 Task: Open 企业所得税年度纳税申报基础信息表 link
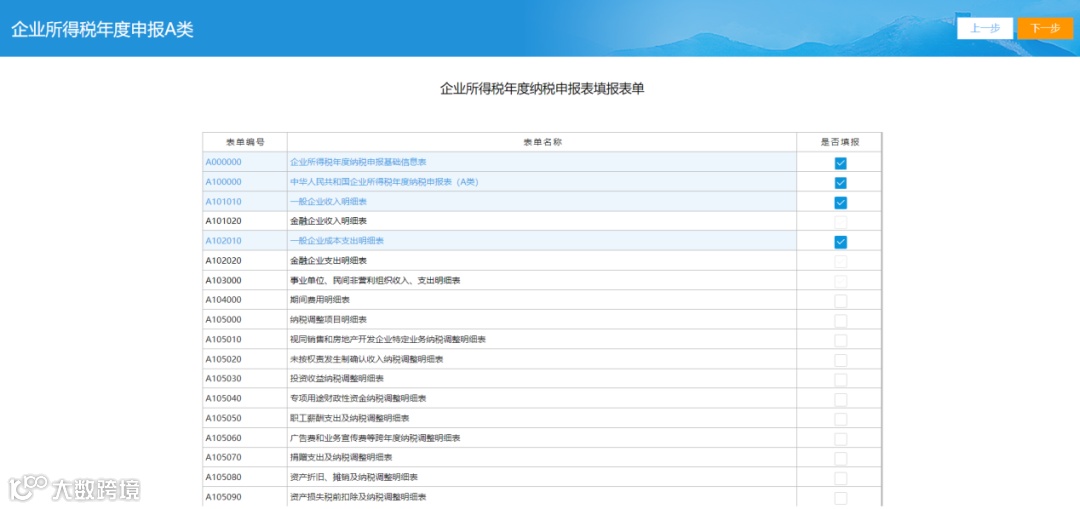pyautogui.click(x=358, y=162)
